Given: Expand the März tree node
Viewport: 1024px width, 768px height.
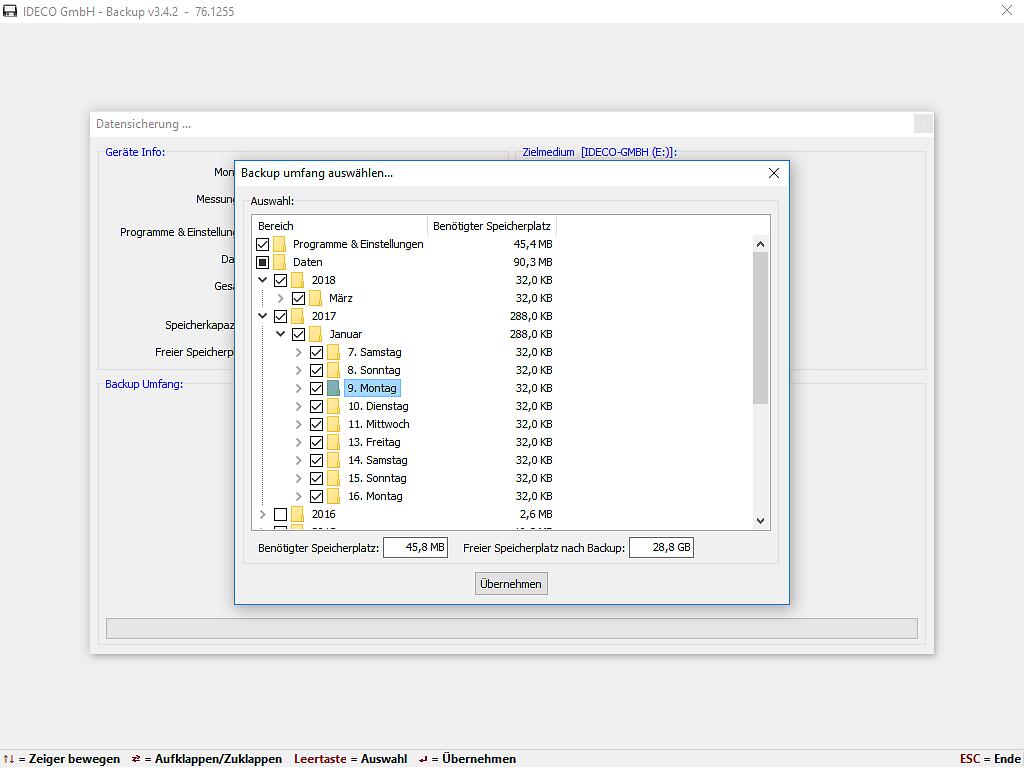Looking at the screenshot, I should pos(281,298).
